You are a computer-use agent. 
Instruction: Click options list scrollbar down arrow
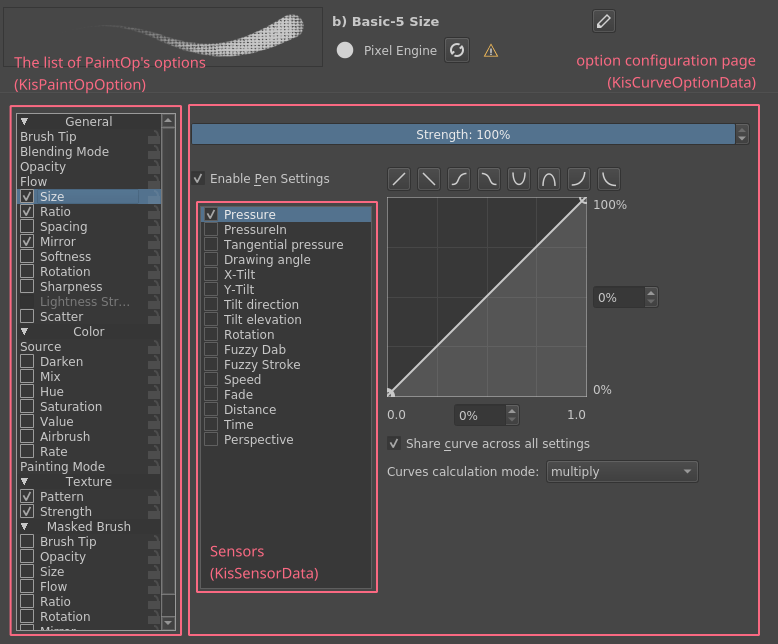[x=168, y=622]
